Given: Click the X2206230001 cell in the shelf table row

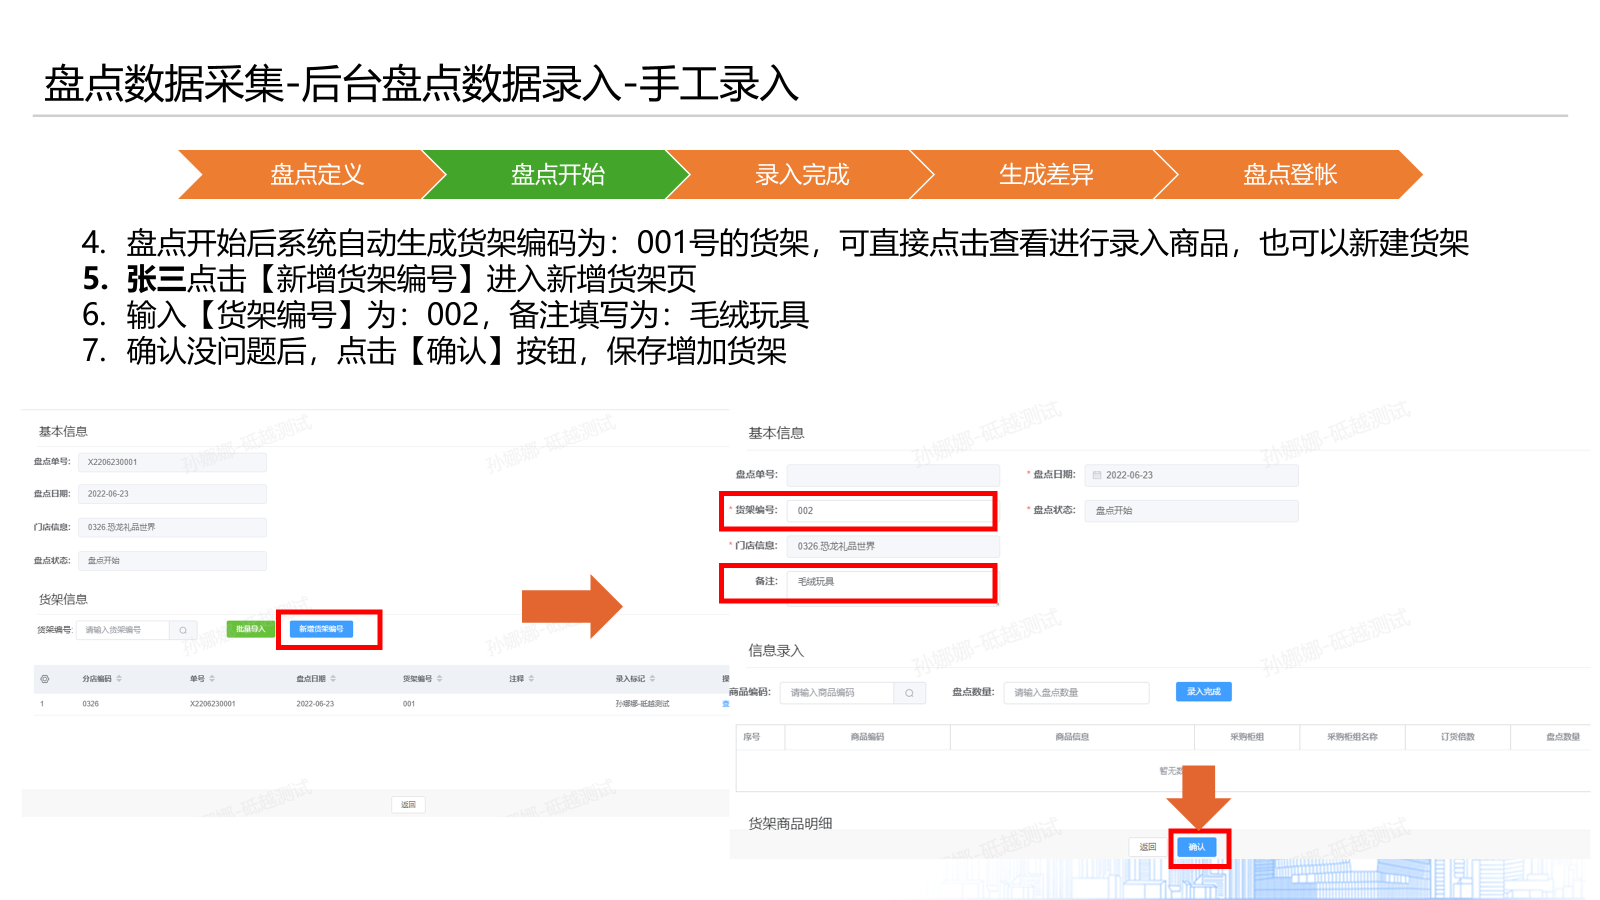Looking at the screenshot, I should pyautogui.click(x=213, y=704).
